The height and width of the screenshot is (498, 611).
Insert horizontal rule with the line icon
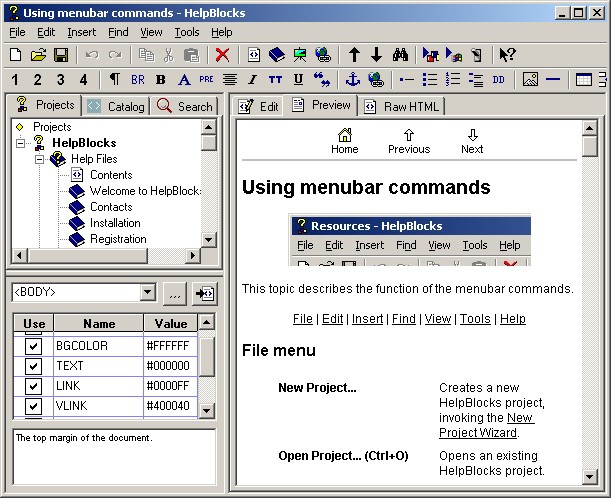(x=553, y=79)
